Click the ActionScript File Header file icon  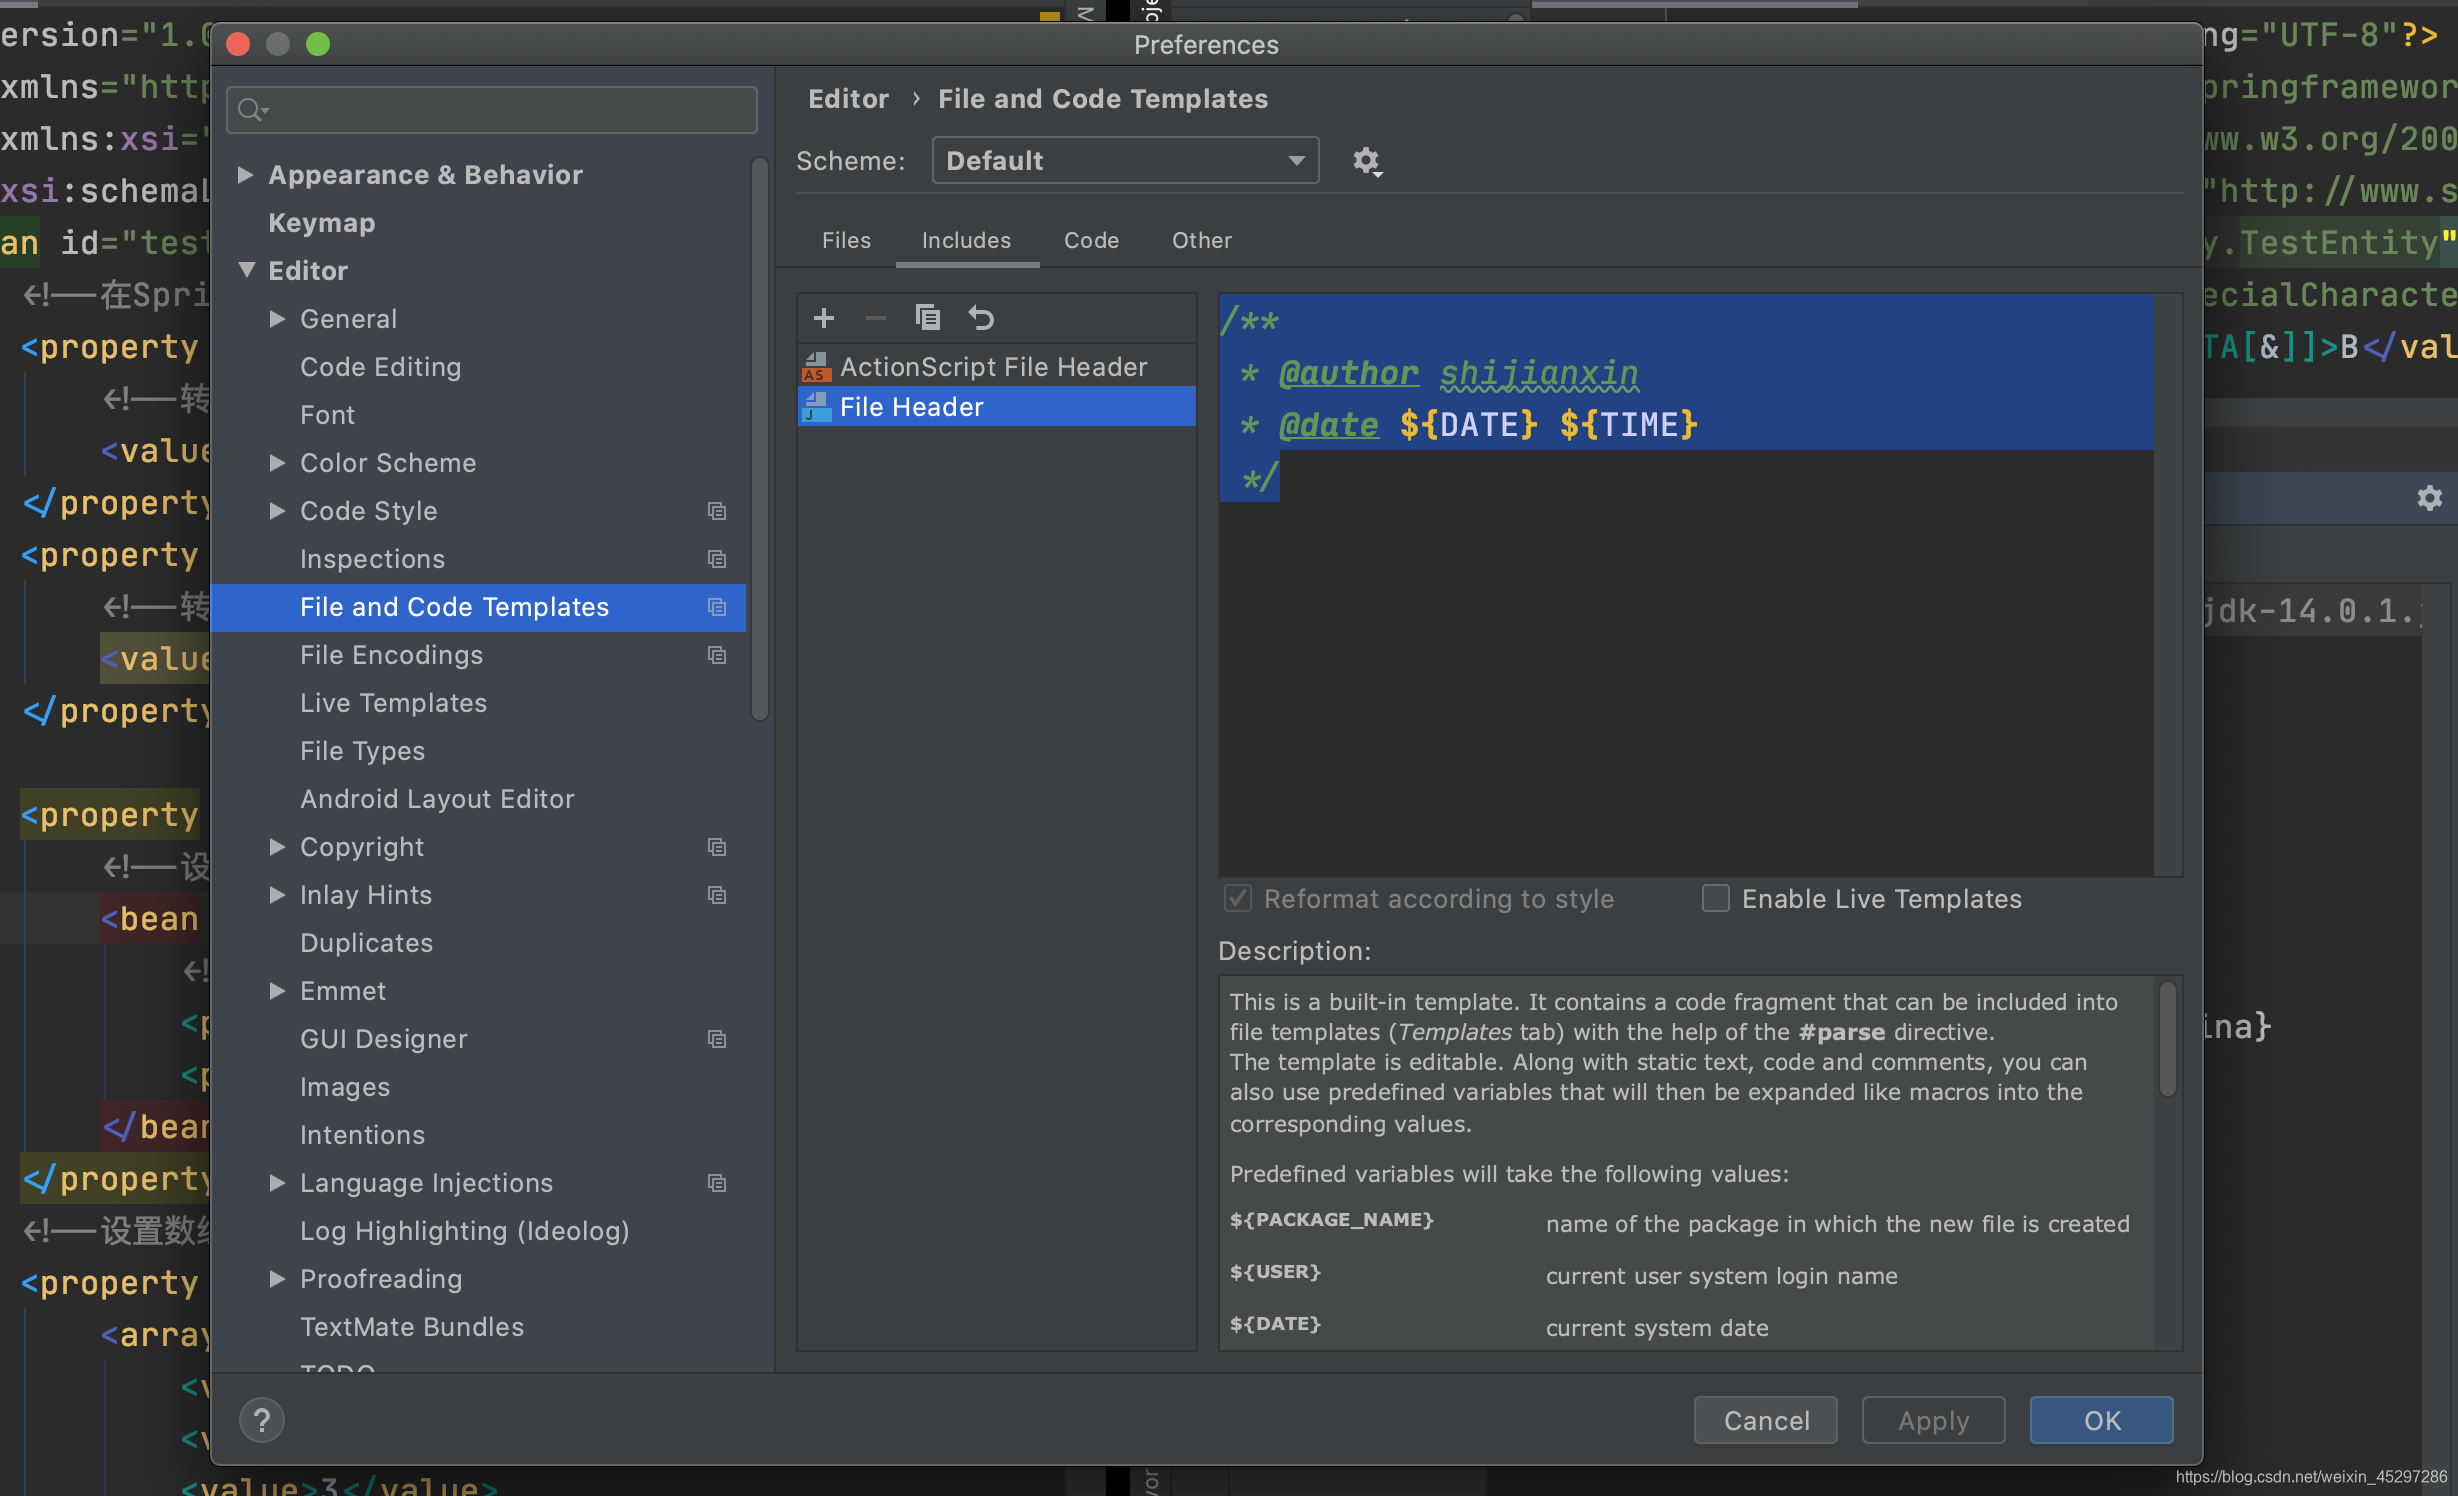pyautogui.click(x=817, y=367)
